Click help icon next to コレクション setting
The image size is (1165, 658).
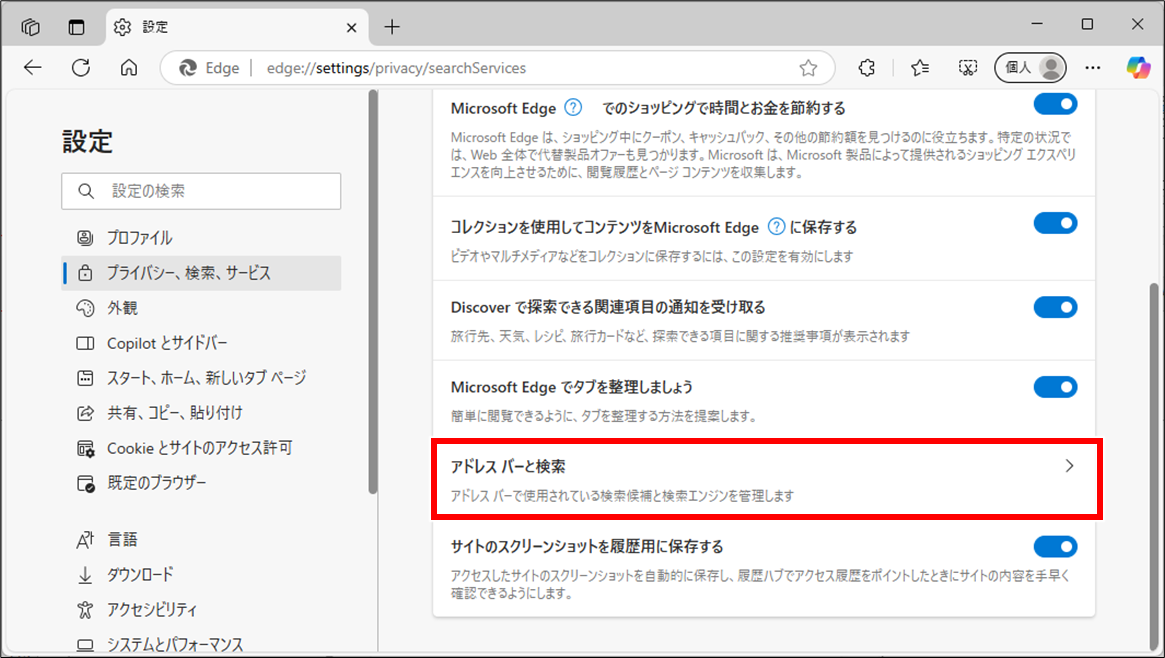click(776, 227)
